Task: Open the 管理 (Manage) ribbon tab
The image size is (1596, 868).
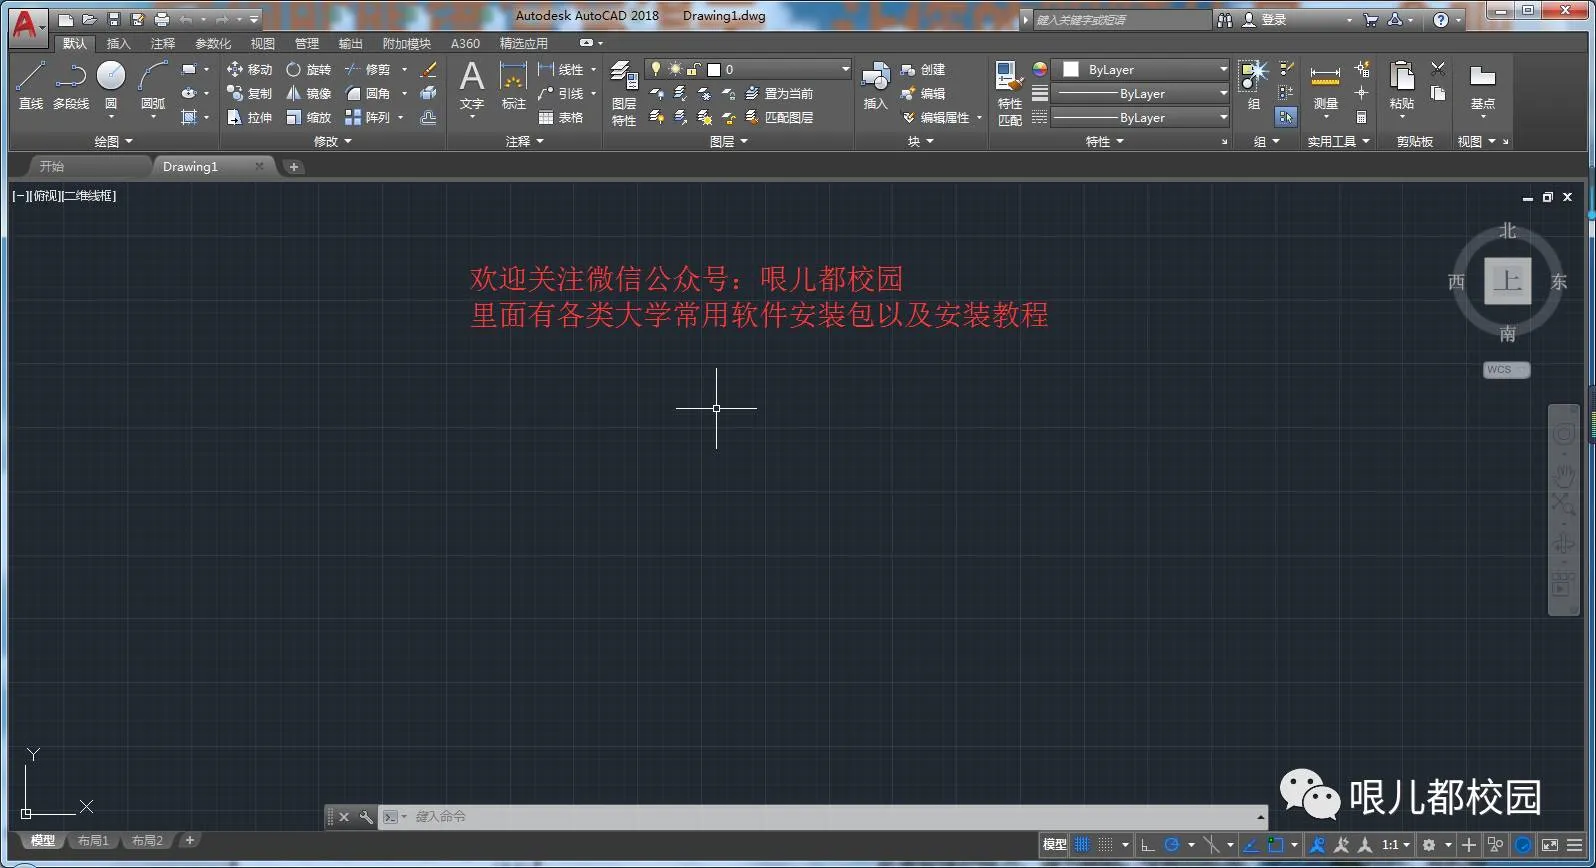Action: 307,43
